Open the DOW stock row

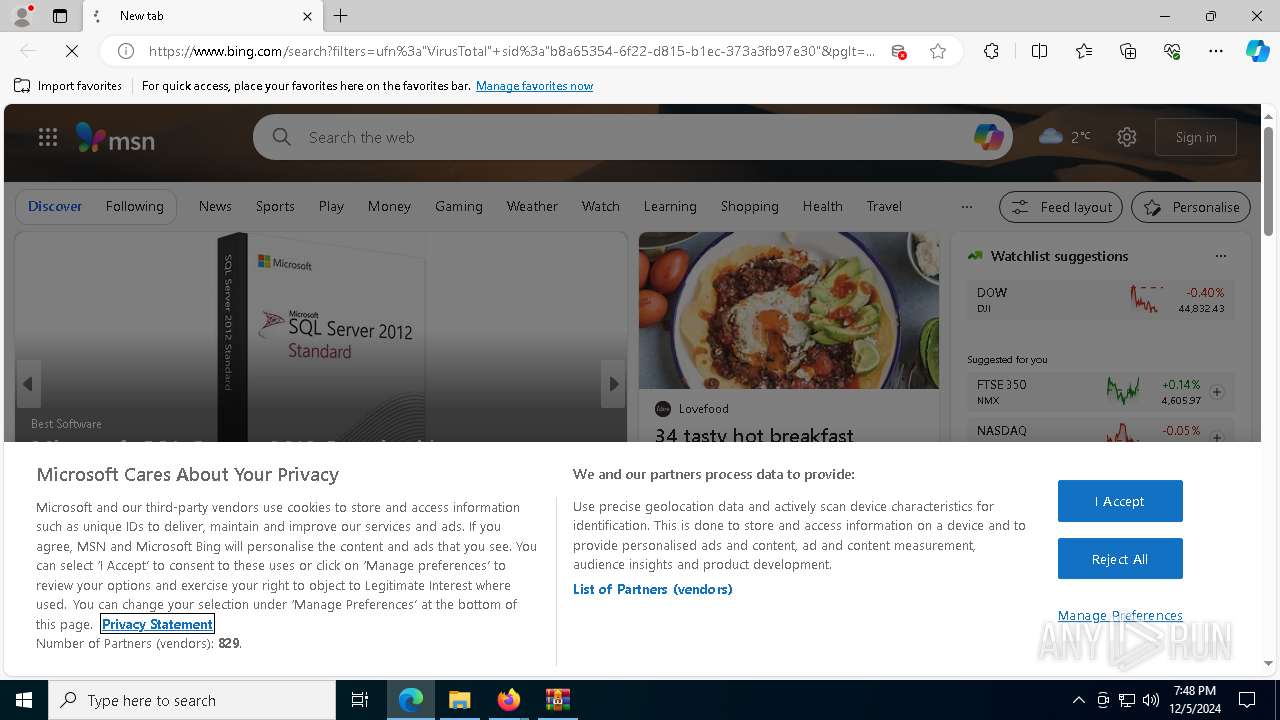click(x=1101, y=300)
